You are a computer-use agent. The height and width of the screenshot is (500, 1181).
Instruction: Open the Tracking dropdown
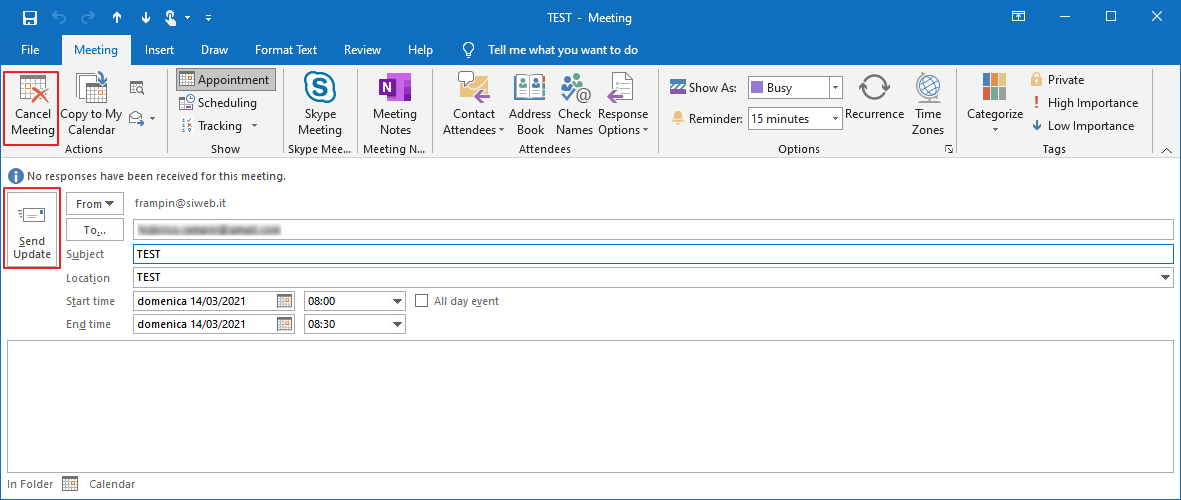tap(218, 126)
